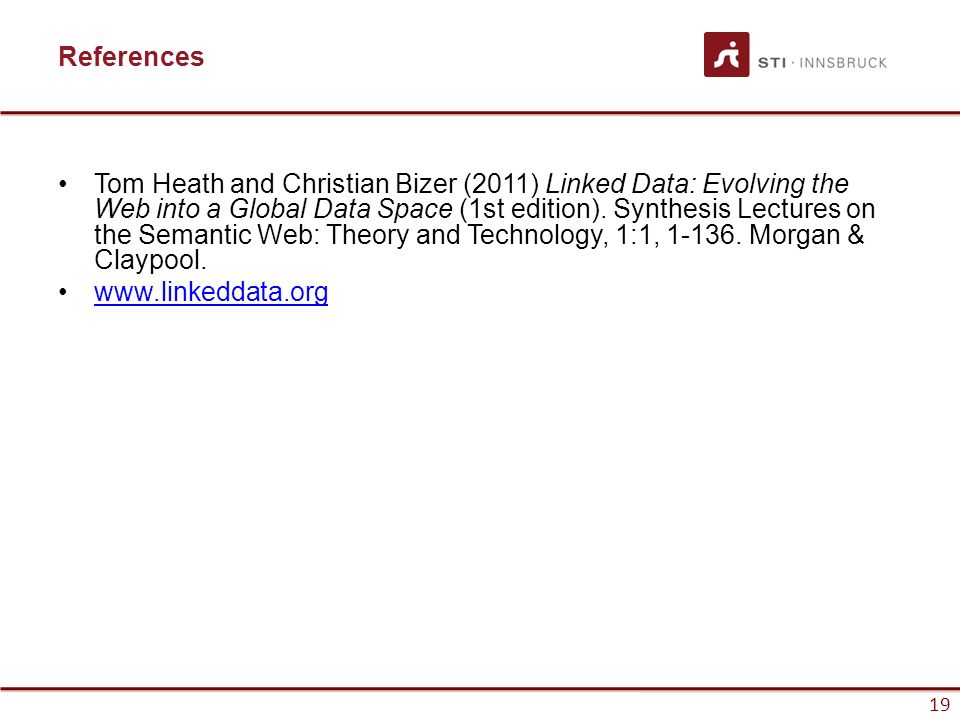
Task: Click the (1st edition) text
Action: [531, 209]
